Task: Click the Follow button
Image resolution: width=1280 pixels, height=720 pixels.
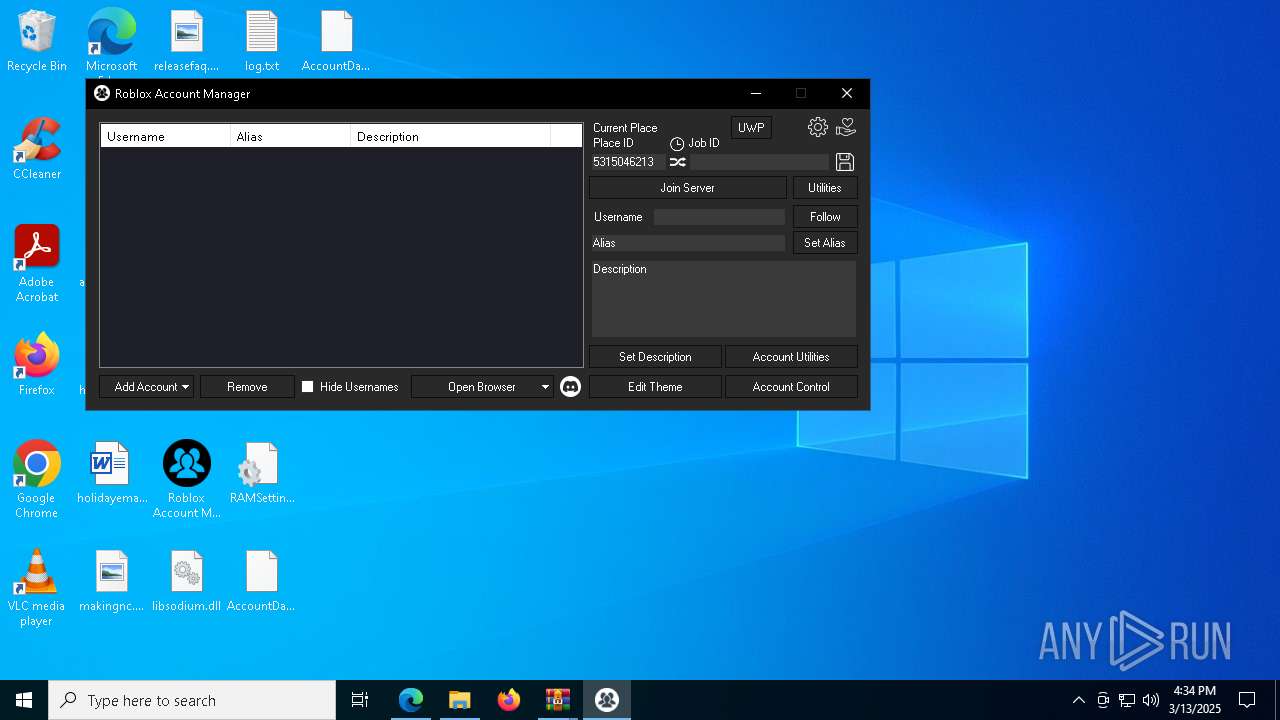Action: point(825,217)
